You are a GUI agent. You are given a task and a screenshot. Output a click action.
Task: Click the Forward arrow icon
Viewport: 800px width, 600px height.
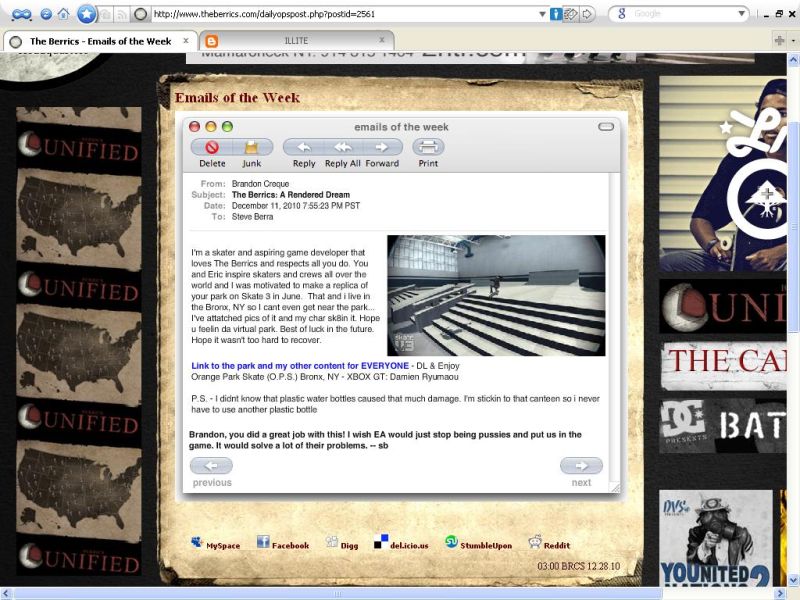point(382,147)
